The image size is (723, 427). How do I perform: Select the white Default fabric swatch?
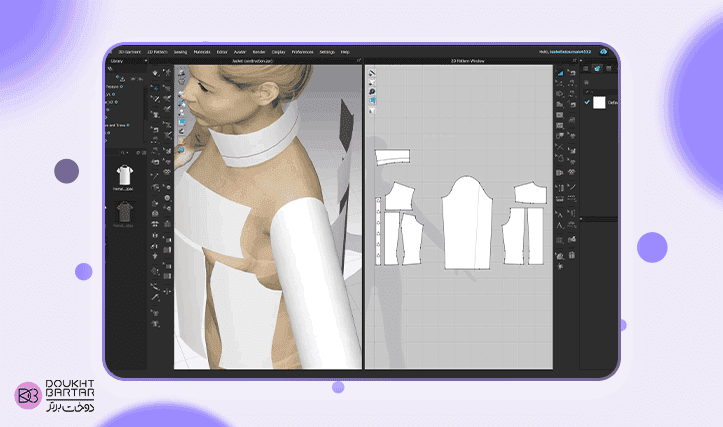(599, 102)
